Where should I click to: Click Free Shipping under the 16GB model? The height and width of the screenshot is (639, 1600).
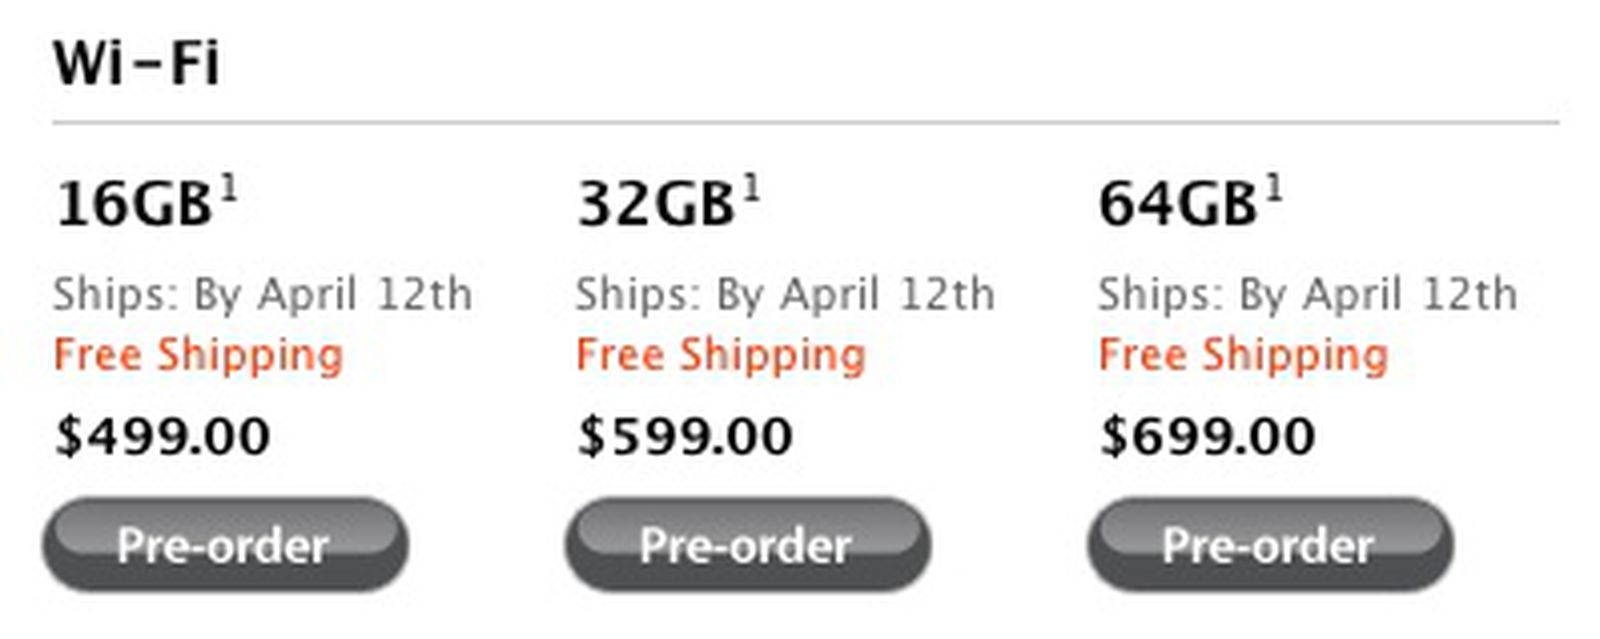tap(198, 356)
